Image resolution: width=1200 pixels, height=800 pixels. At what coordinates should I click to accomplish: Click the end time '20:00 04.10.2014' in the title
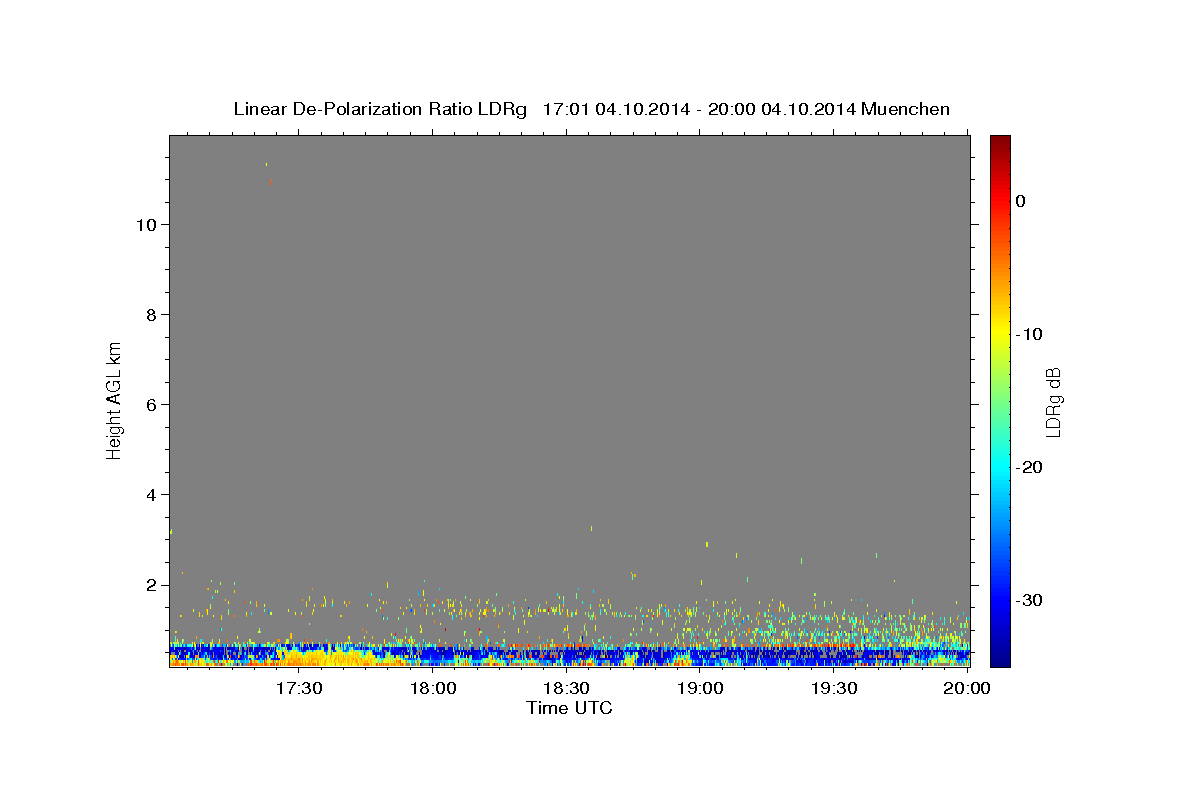click(x=781, y=109)
